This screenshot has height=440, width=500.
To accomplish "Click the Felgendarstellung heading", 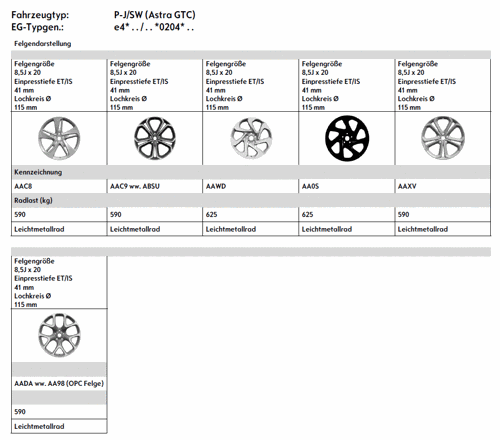I will pos(43,44).
